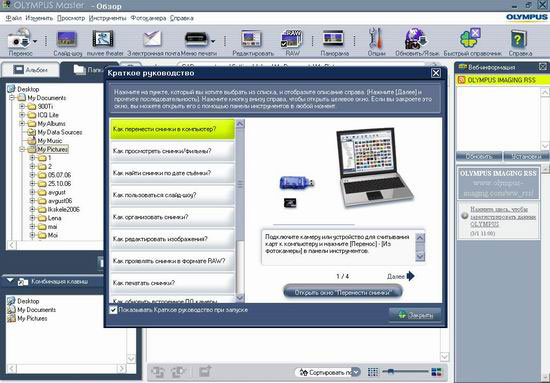Open the OLYMPUS registration link
This screenshot has width=550, height=383.
[503, 216]
